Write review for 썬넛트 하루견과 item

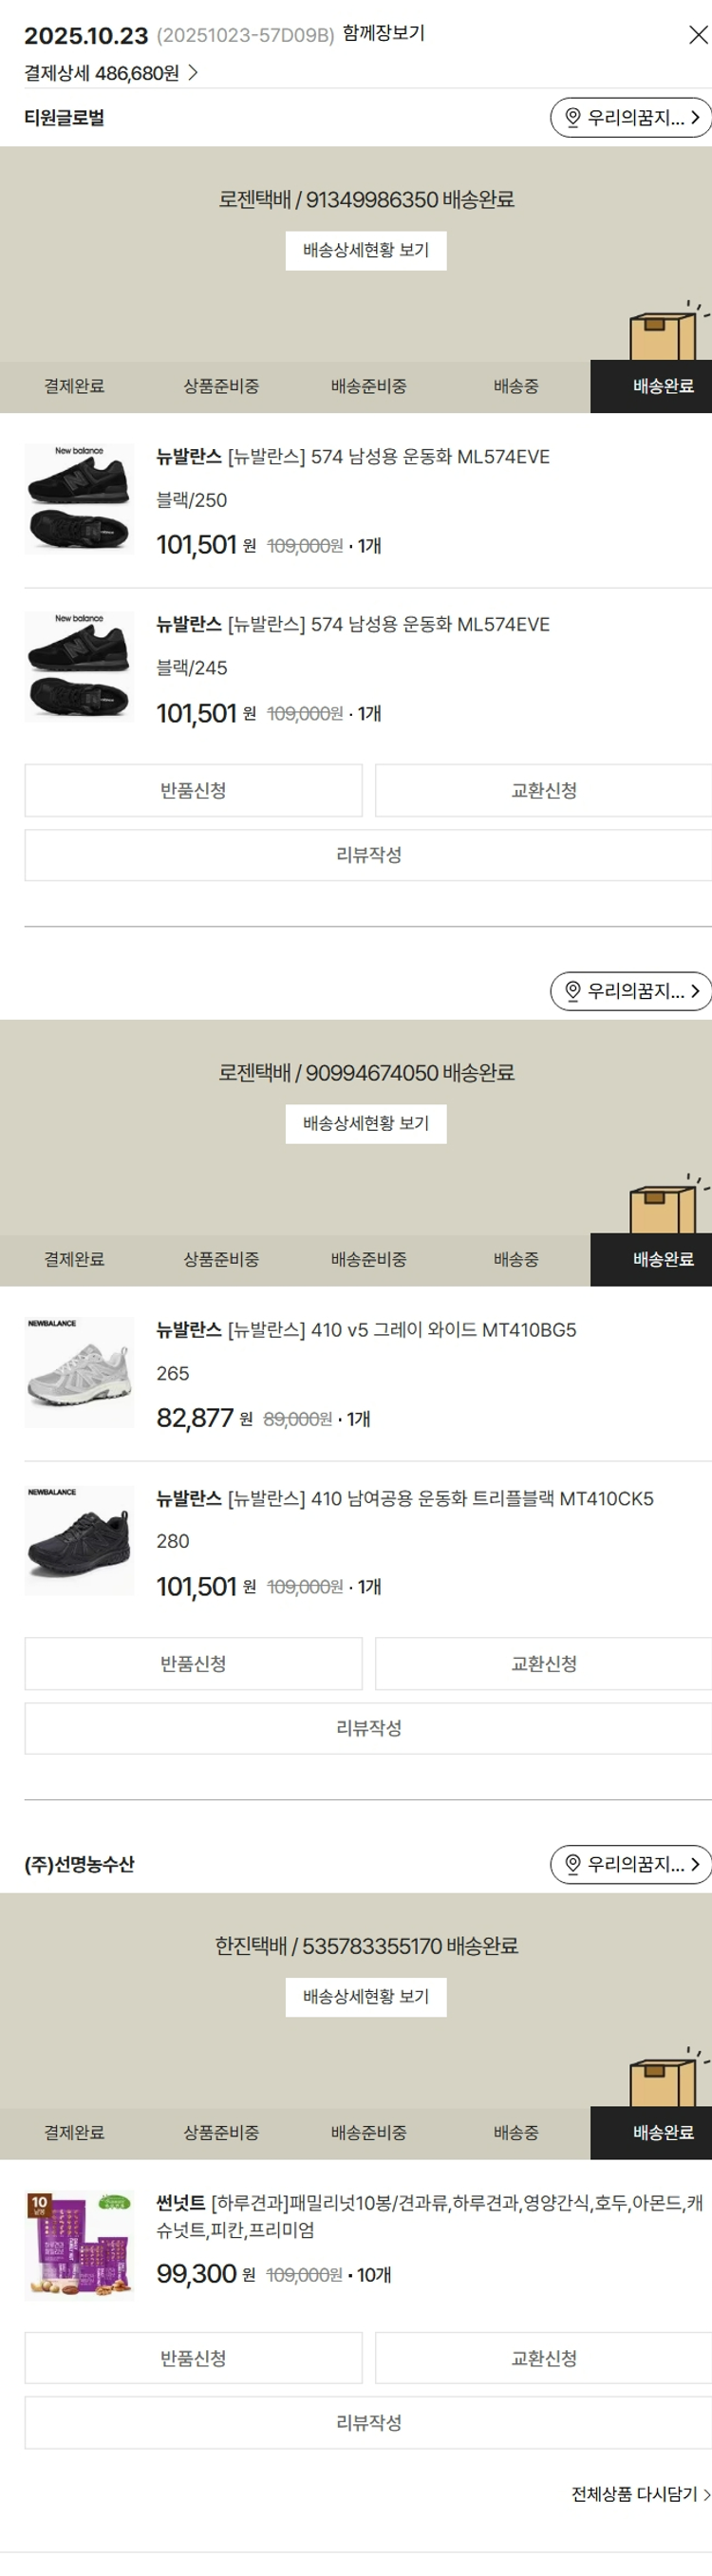368,2423
